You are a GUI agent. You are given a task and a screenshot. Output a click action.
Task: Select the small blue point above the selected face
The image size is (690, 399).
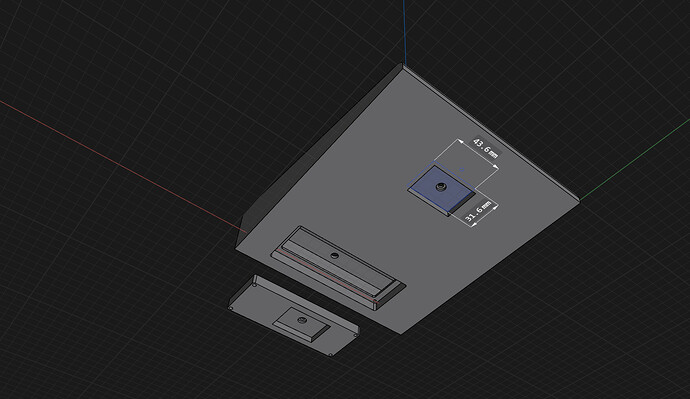click(462, 169)
